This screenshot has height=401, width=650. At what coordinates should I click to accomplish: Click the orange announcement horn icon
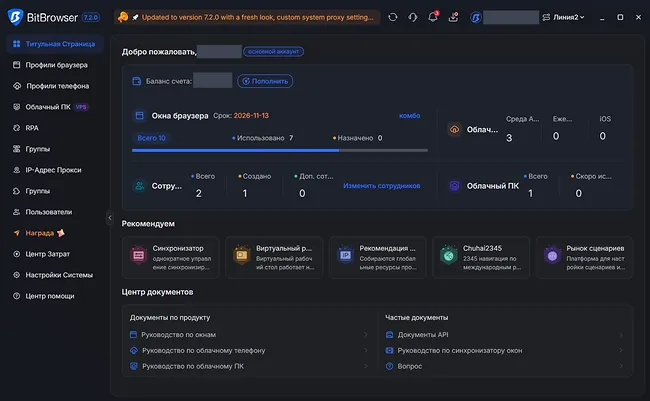123,17
